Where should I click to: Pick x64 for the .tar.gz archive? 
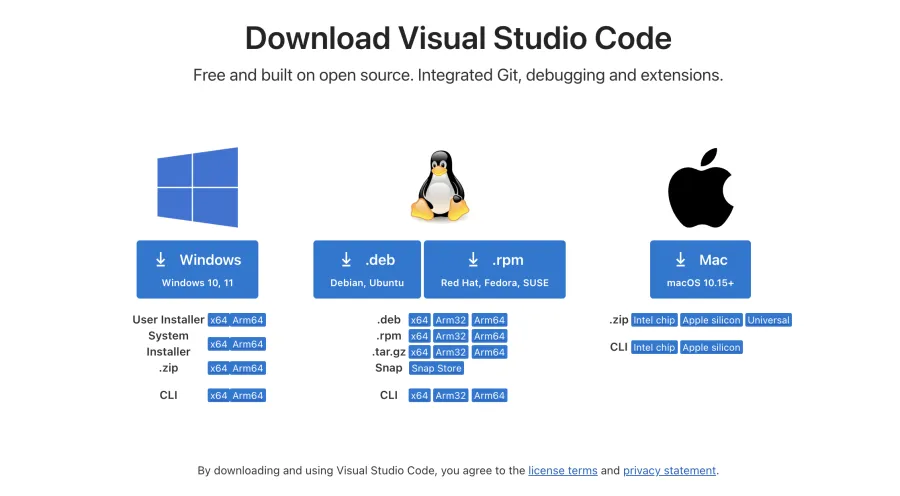[420, 352]
